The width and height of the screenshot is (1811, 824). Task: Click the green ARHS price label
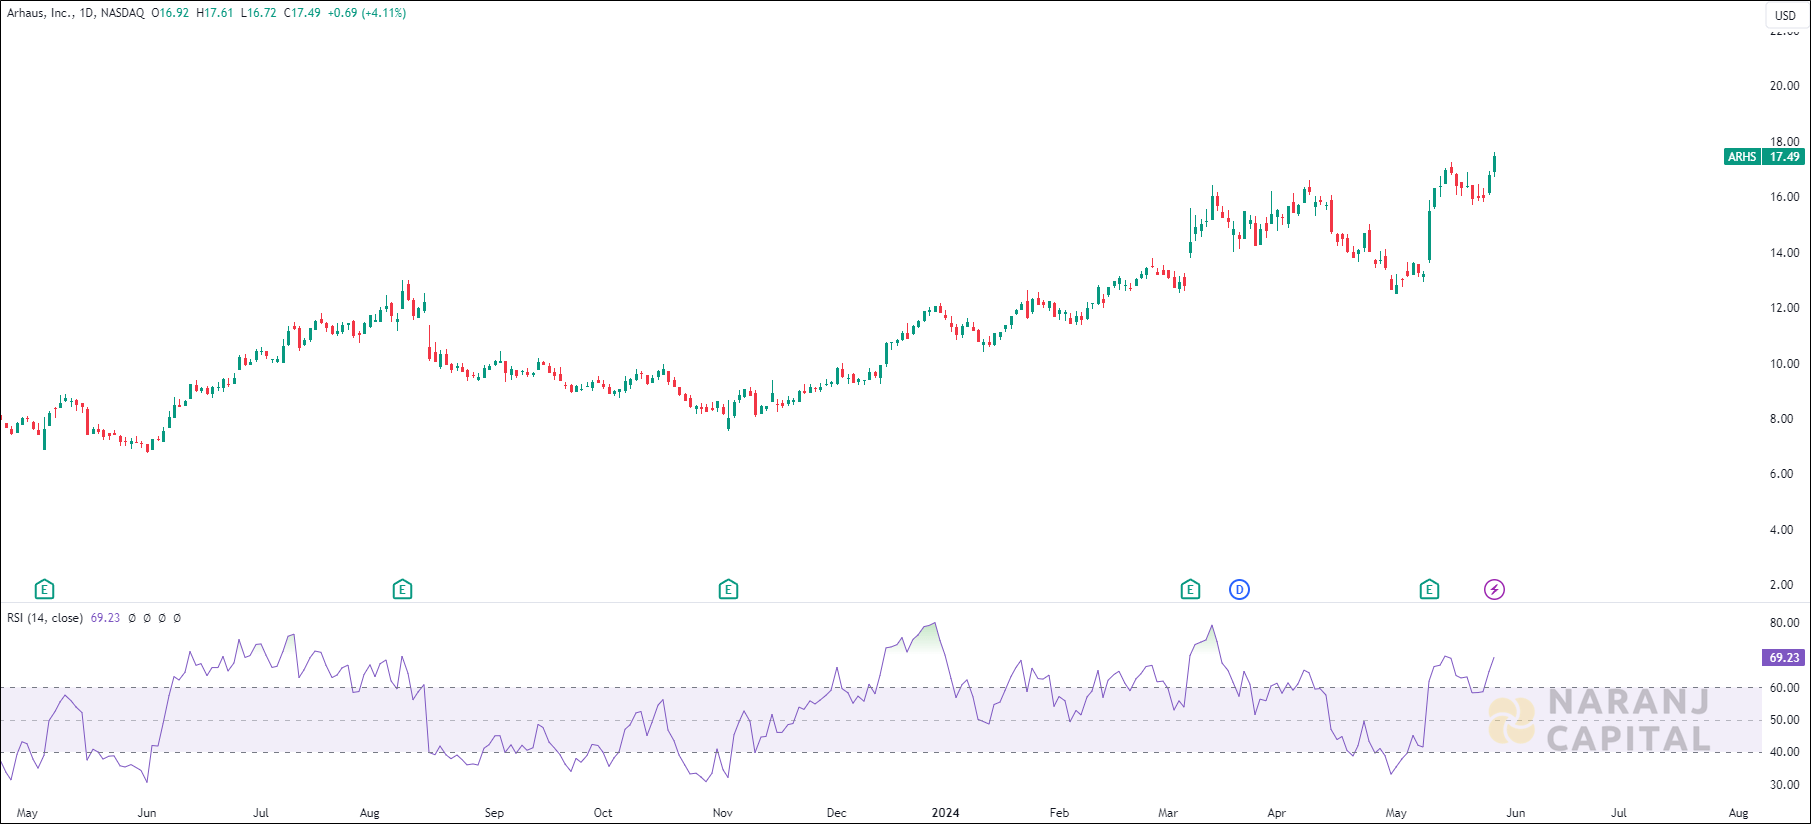tap(1742, 157)
